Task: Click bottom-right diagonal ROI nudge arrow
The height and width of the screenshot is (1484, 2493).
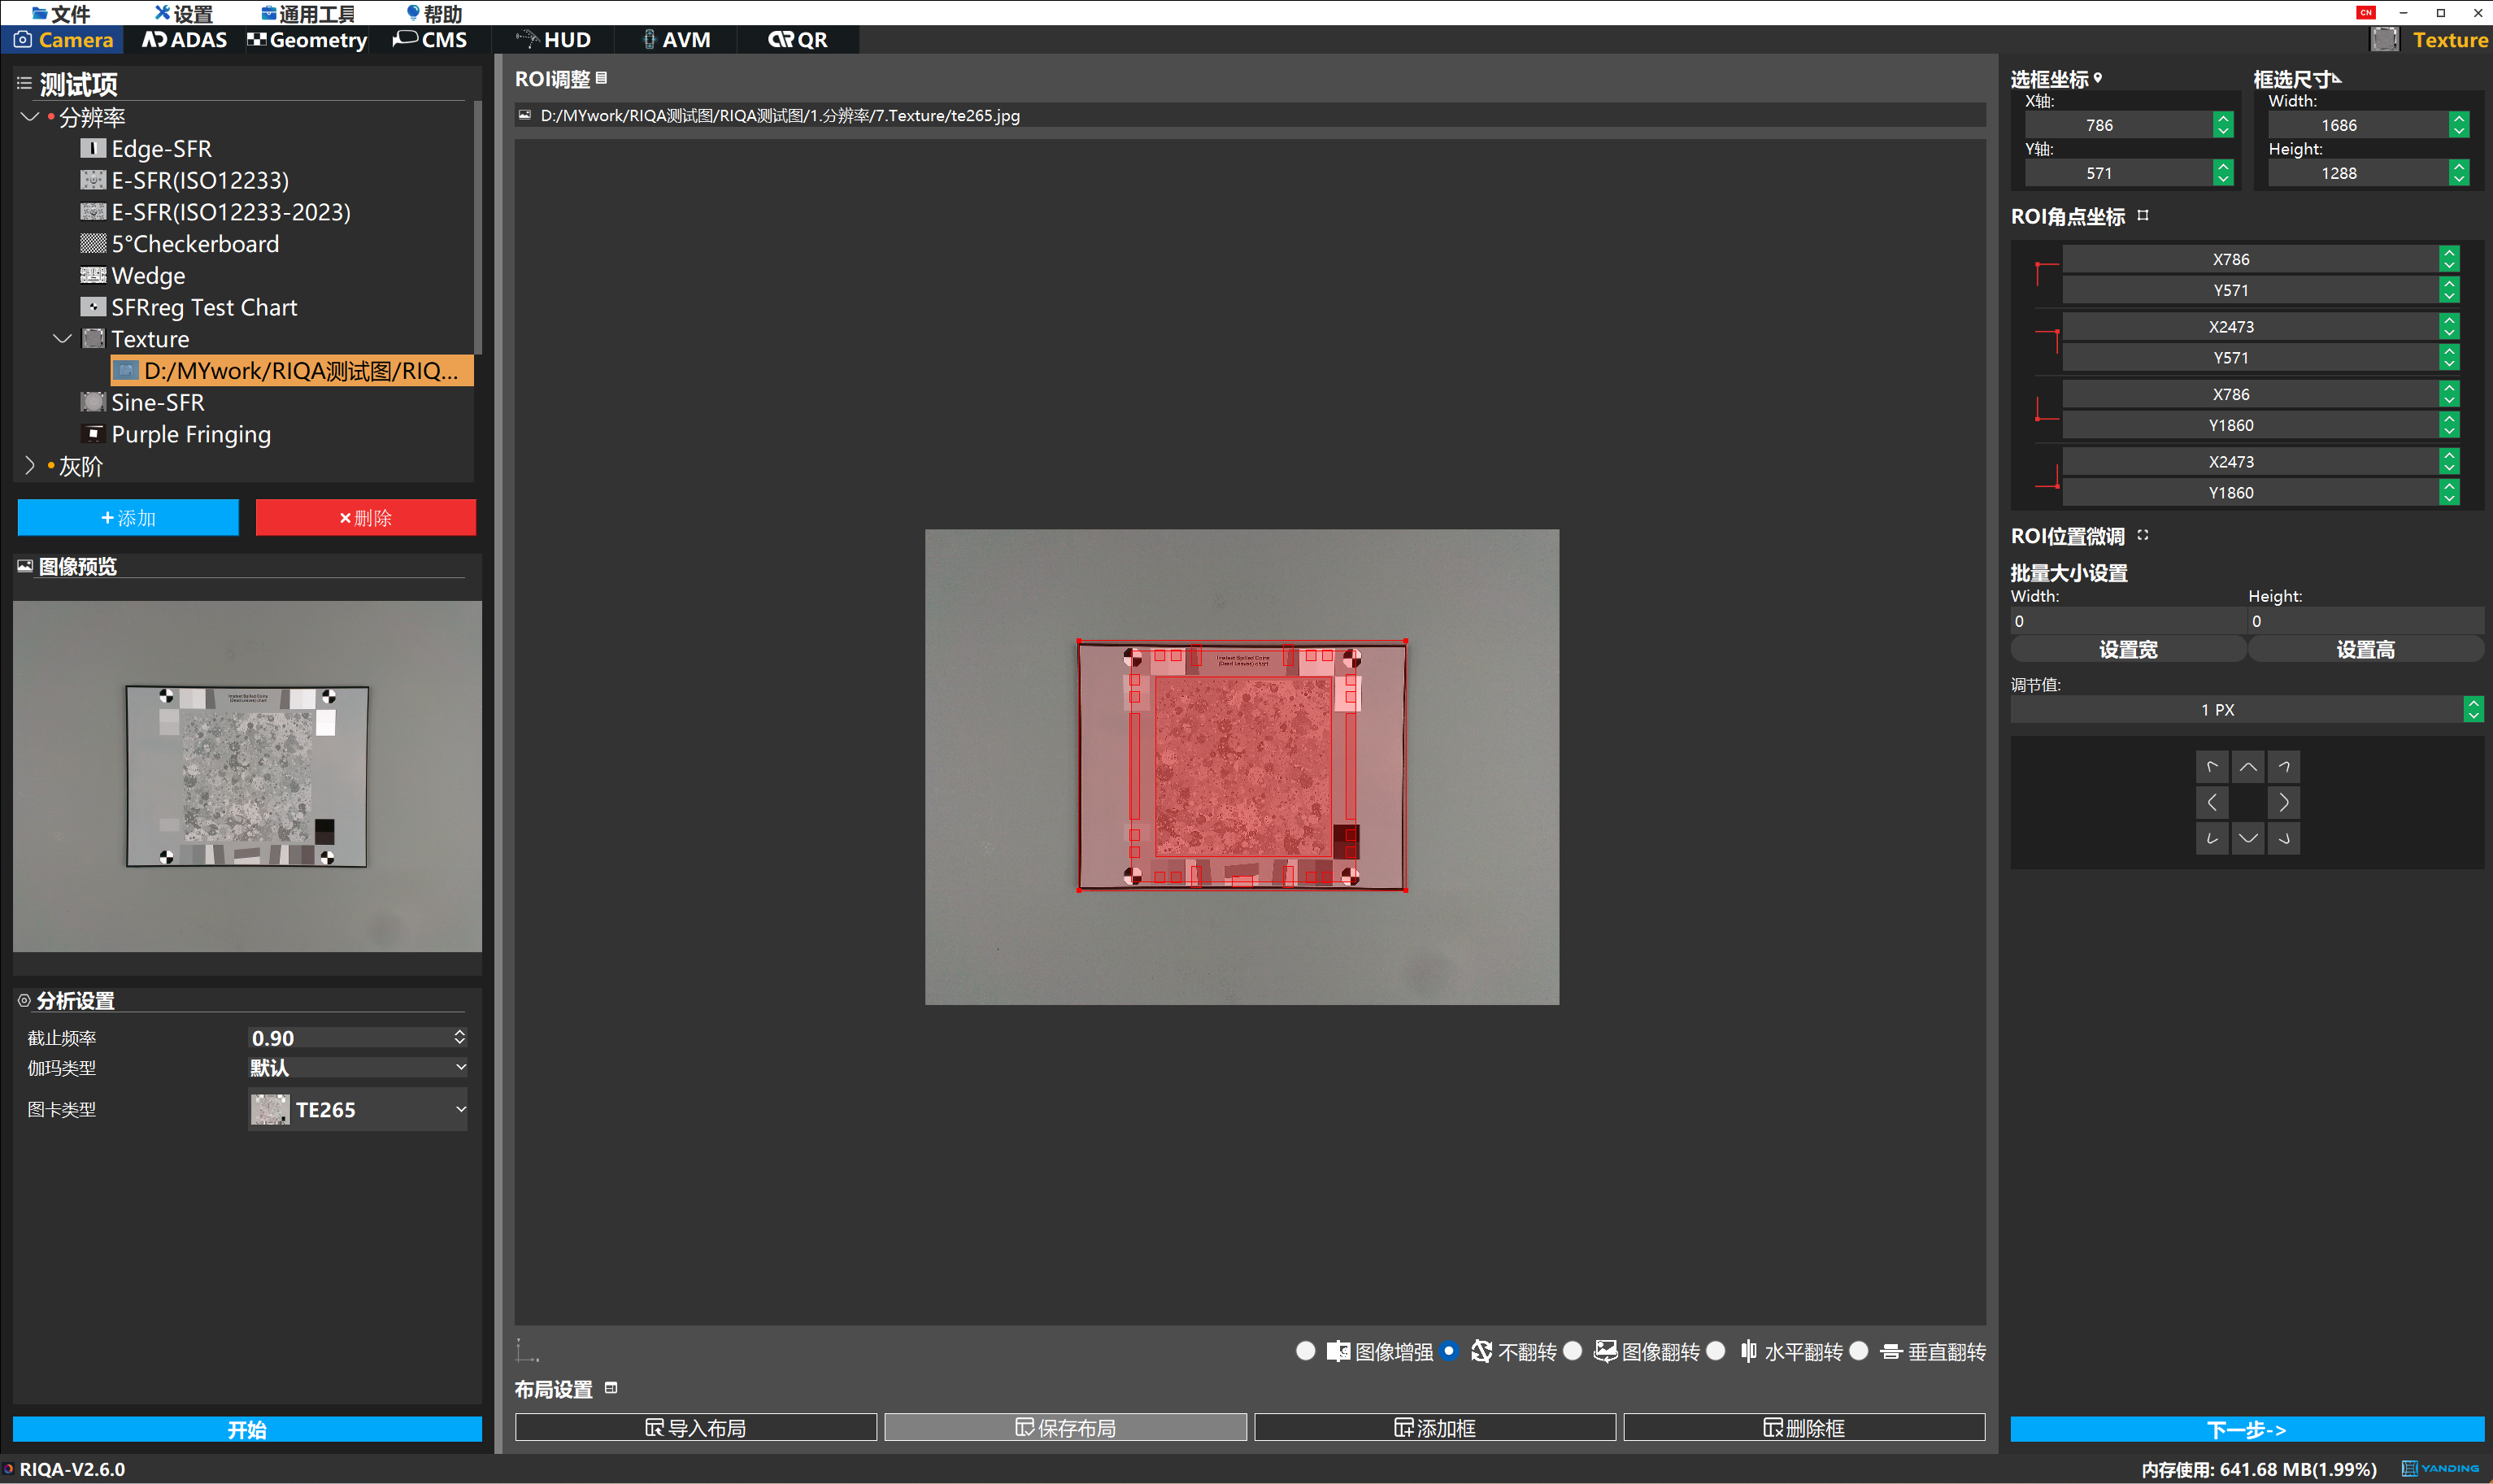Action: pos(2283,838)
